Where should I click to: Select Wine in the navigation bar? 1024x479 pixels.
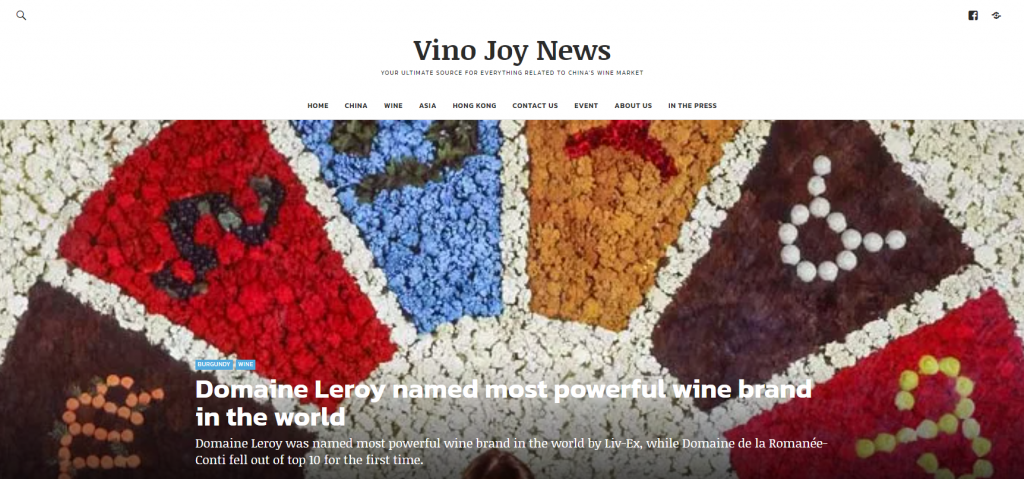tap(393, 106)
